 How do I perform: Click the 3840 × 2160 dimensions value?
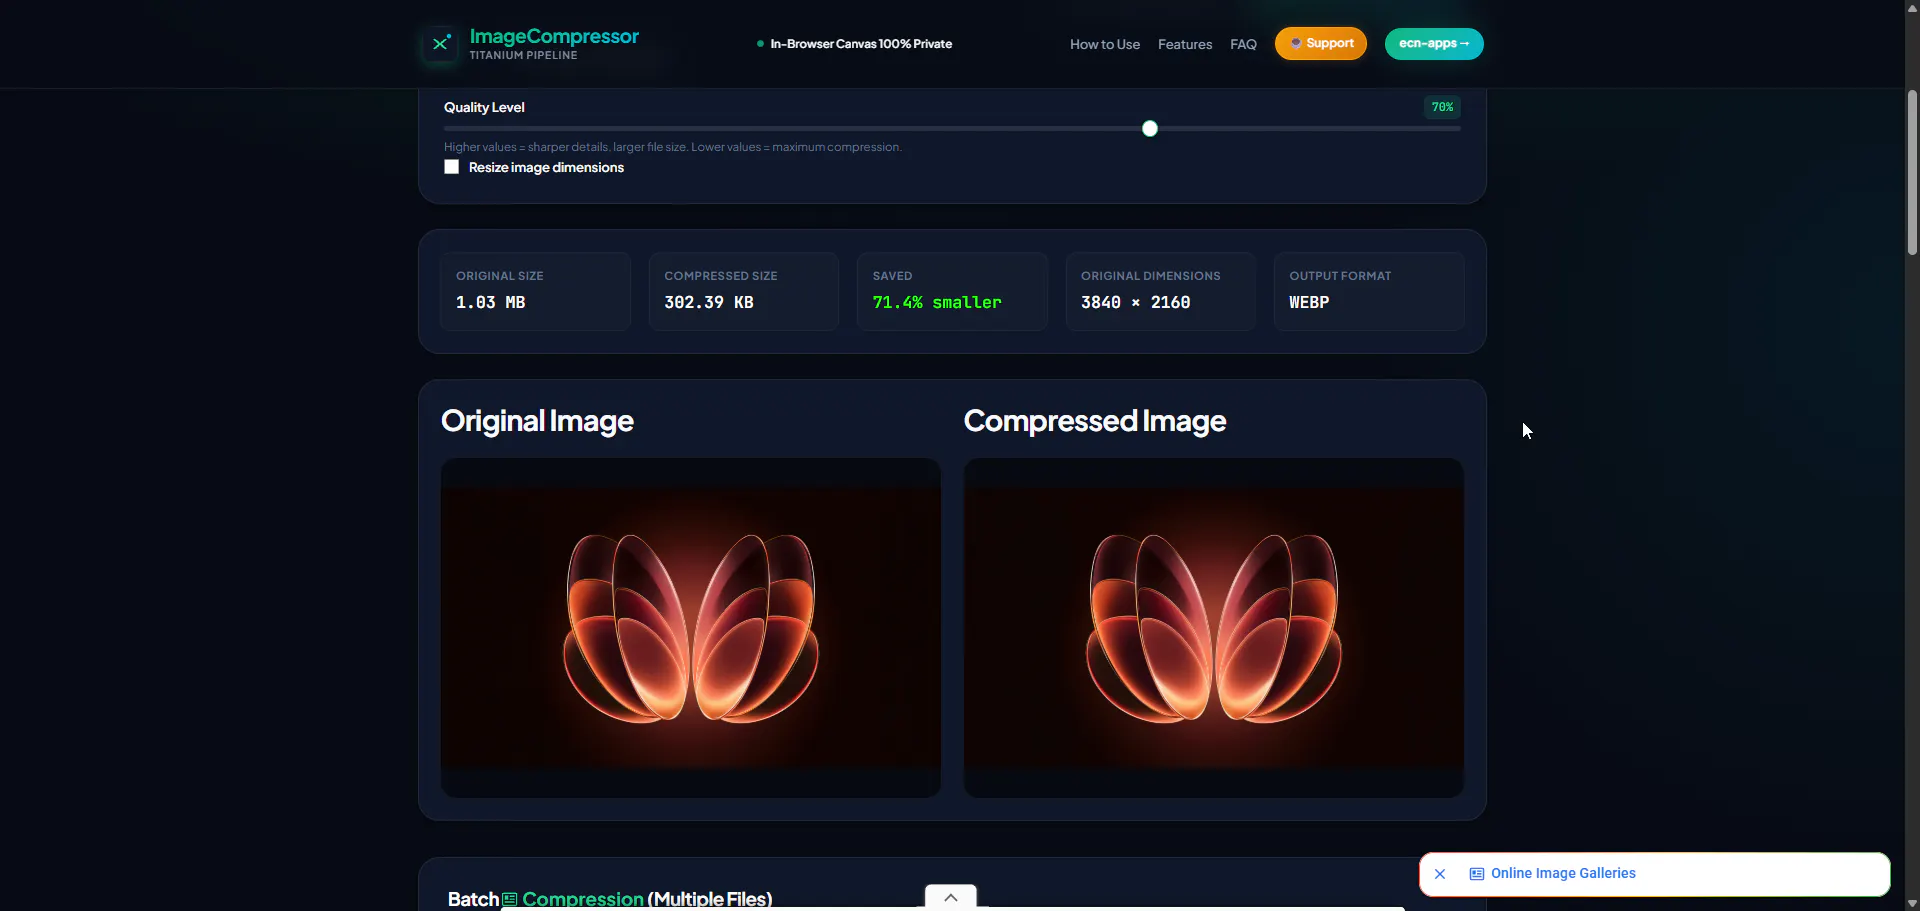point(1136,302)
